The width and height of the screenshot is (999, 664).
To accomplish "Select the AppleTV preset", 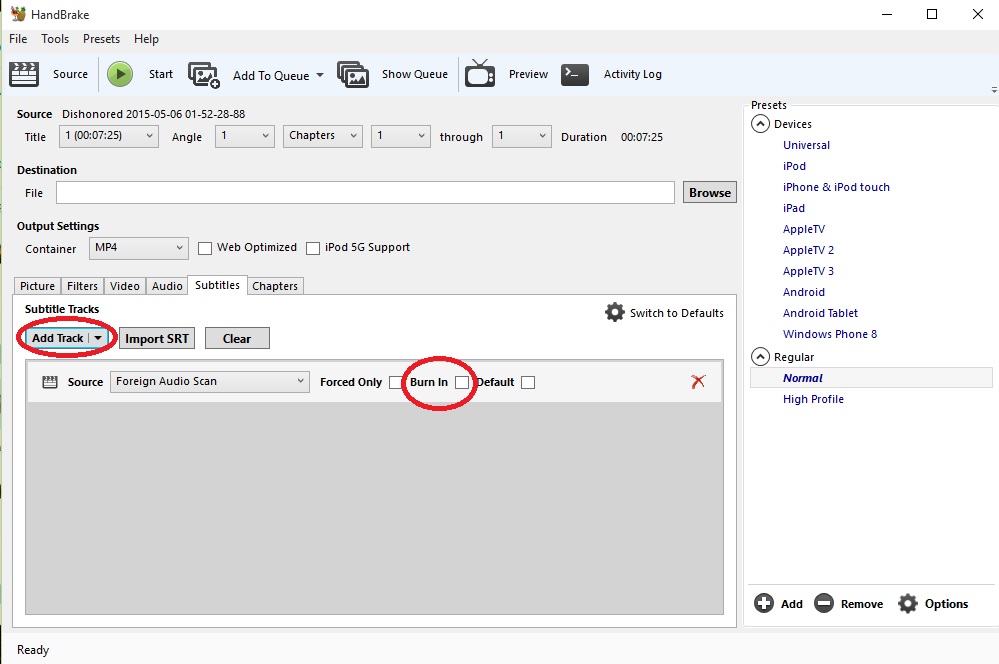I will click(x=803, y=229).
